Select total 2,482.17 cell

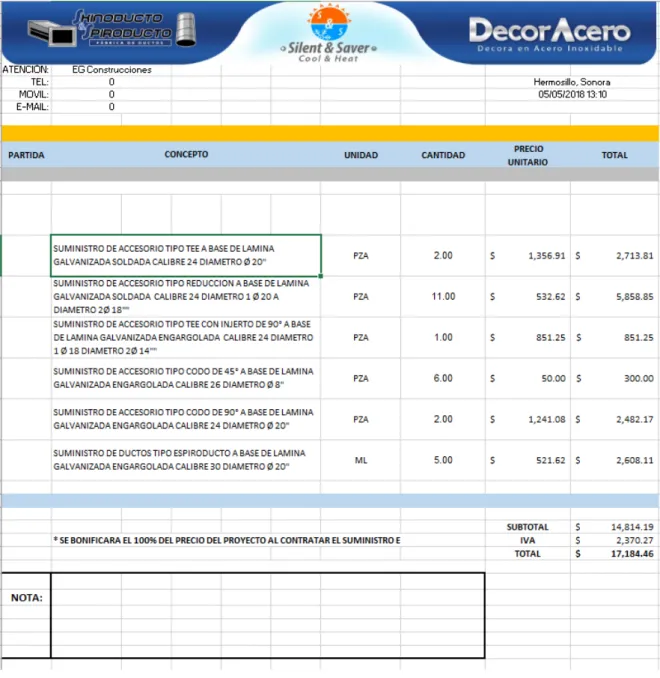[615, 419]
